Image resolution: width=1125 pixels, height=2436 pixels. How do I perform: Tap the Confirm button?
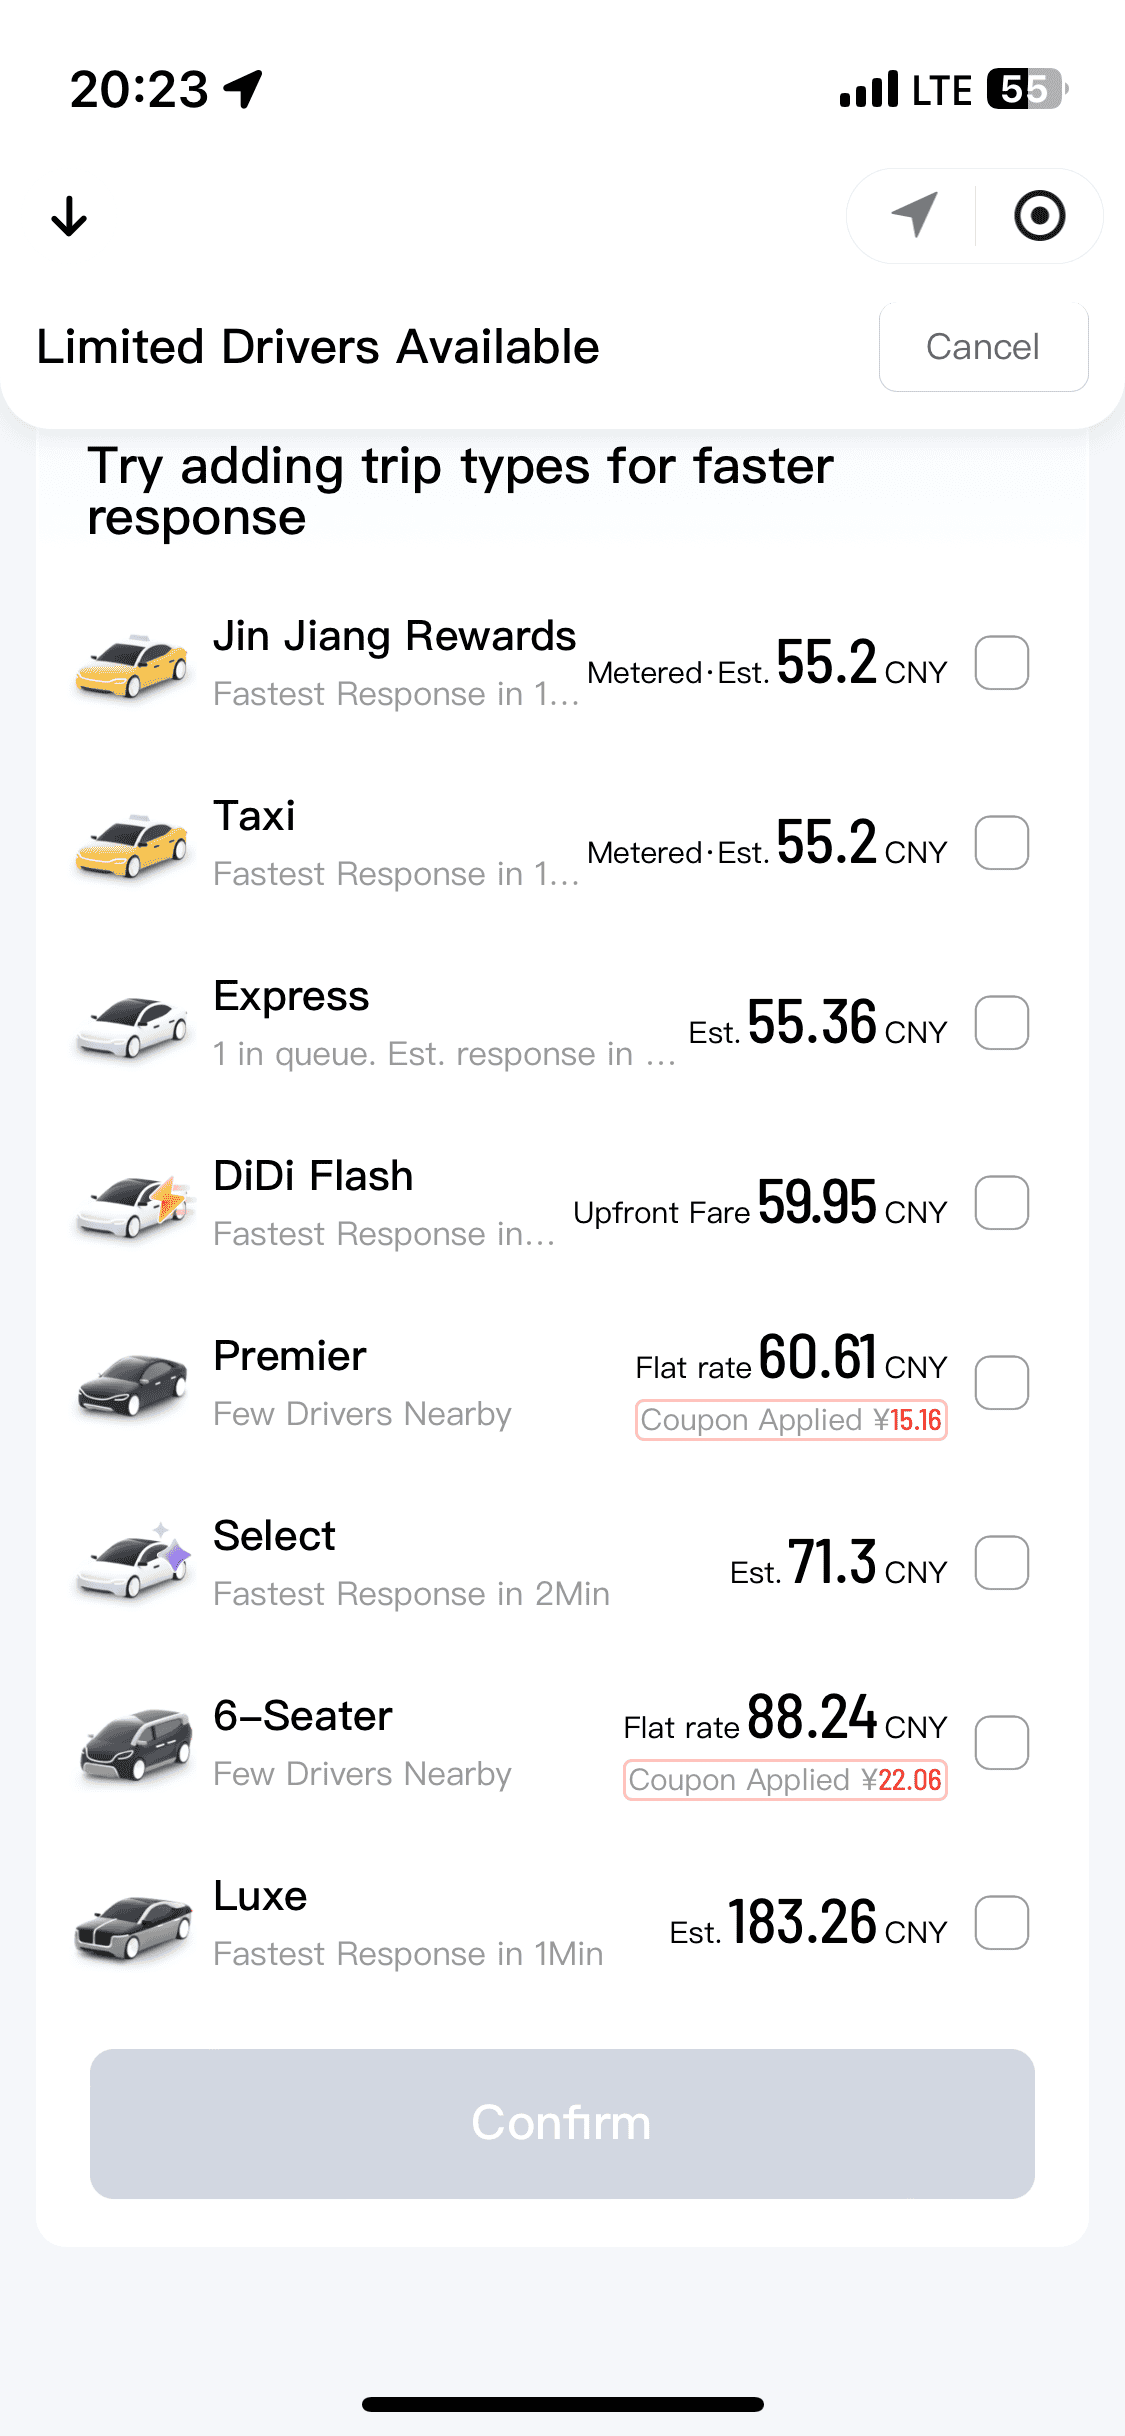point(562,2123)
